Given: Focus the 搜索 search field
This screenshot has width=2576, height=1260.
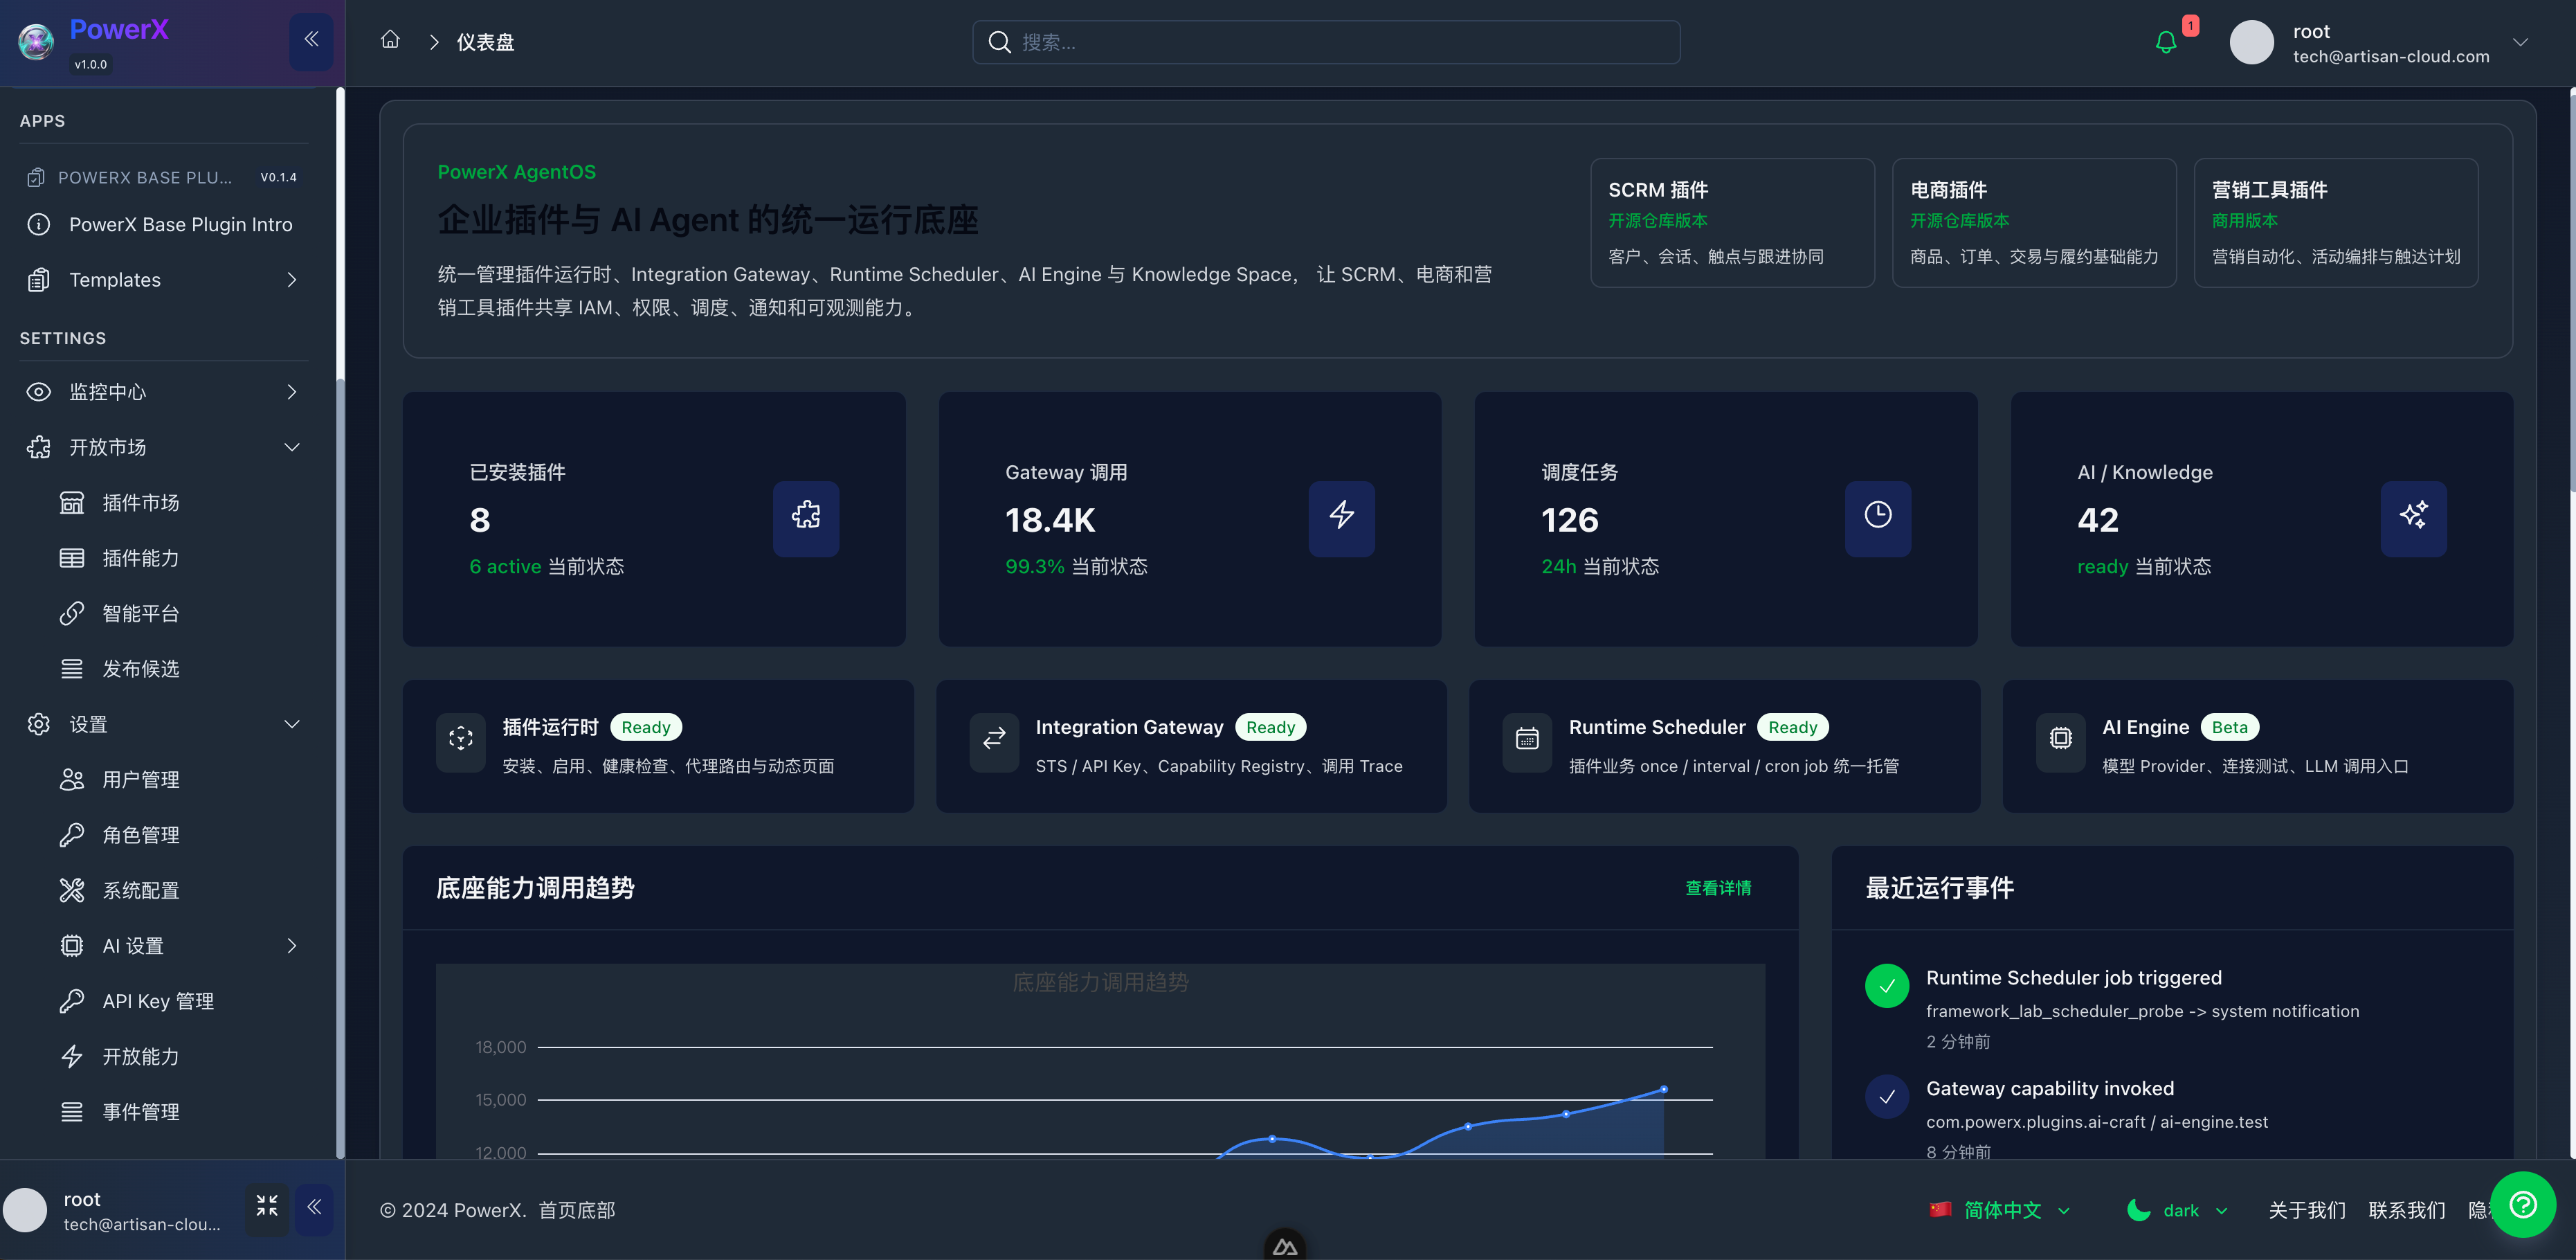Looking at the screenshot, I should [1326, 42].
